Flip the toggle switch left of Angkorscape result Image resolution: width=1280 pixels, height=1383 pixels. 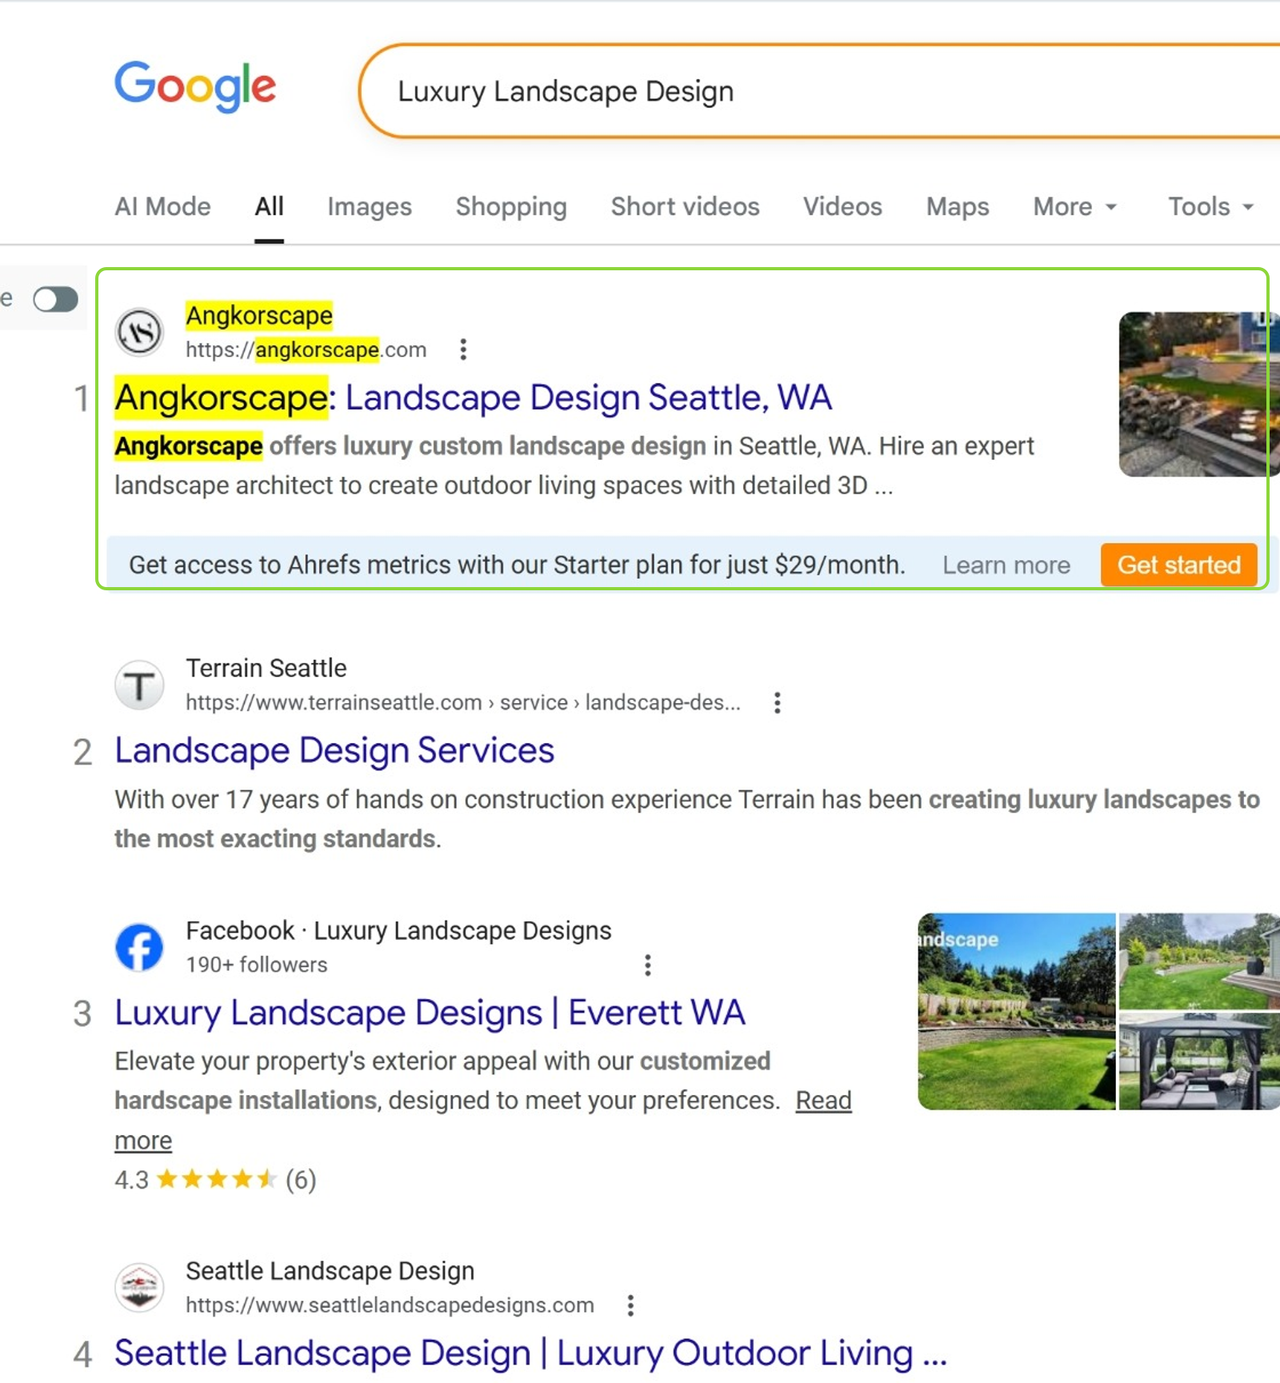[x=55, y=299]
